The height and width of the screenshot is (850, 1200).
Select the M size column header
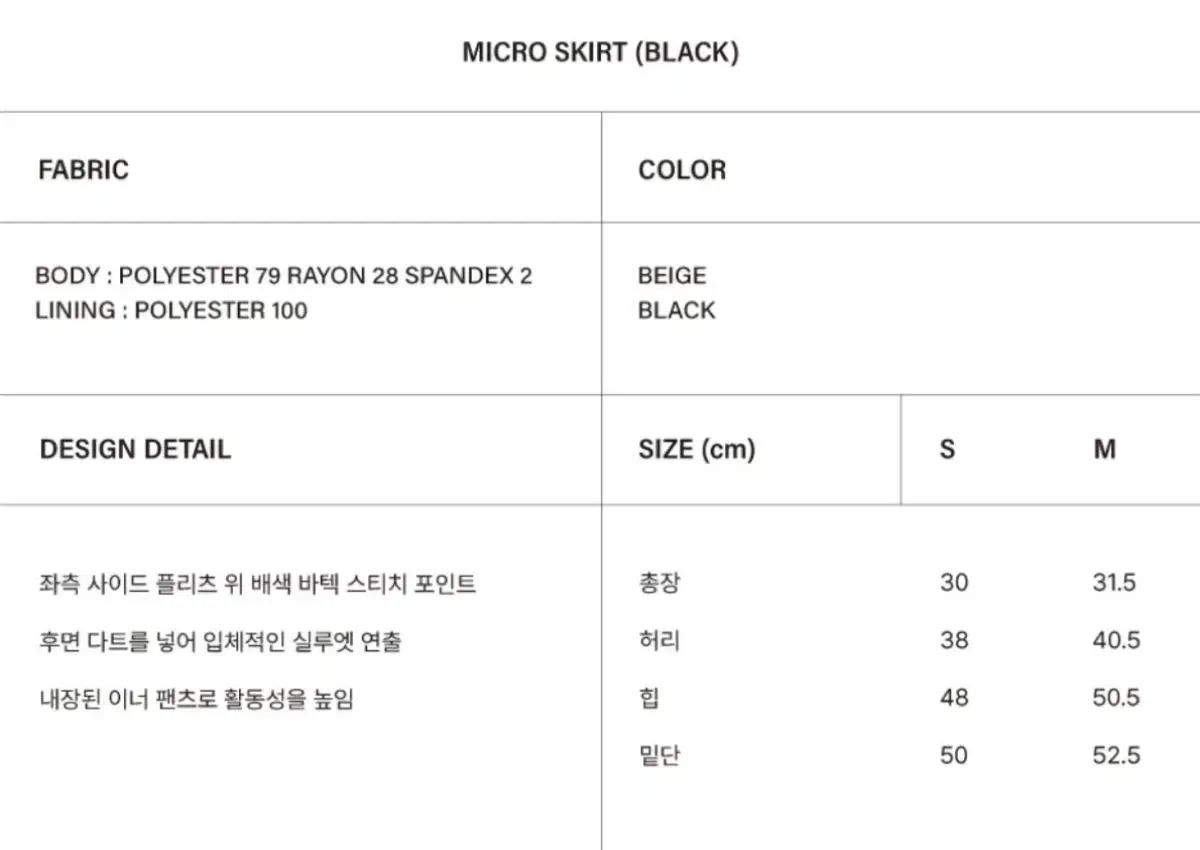(1104, 449)
